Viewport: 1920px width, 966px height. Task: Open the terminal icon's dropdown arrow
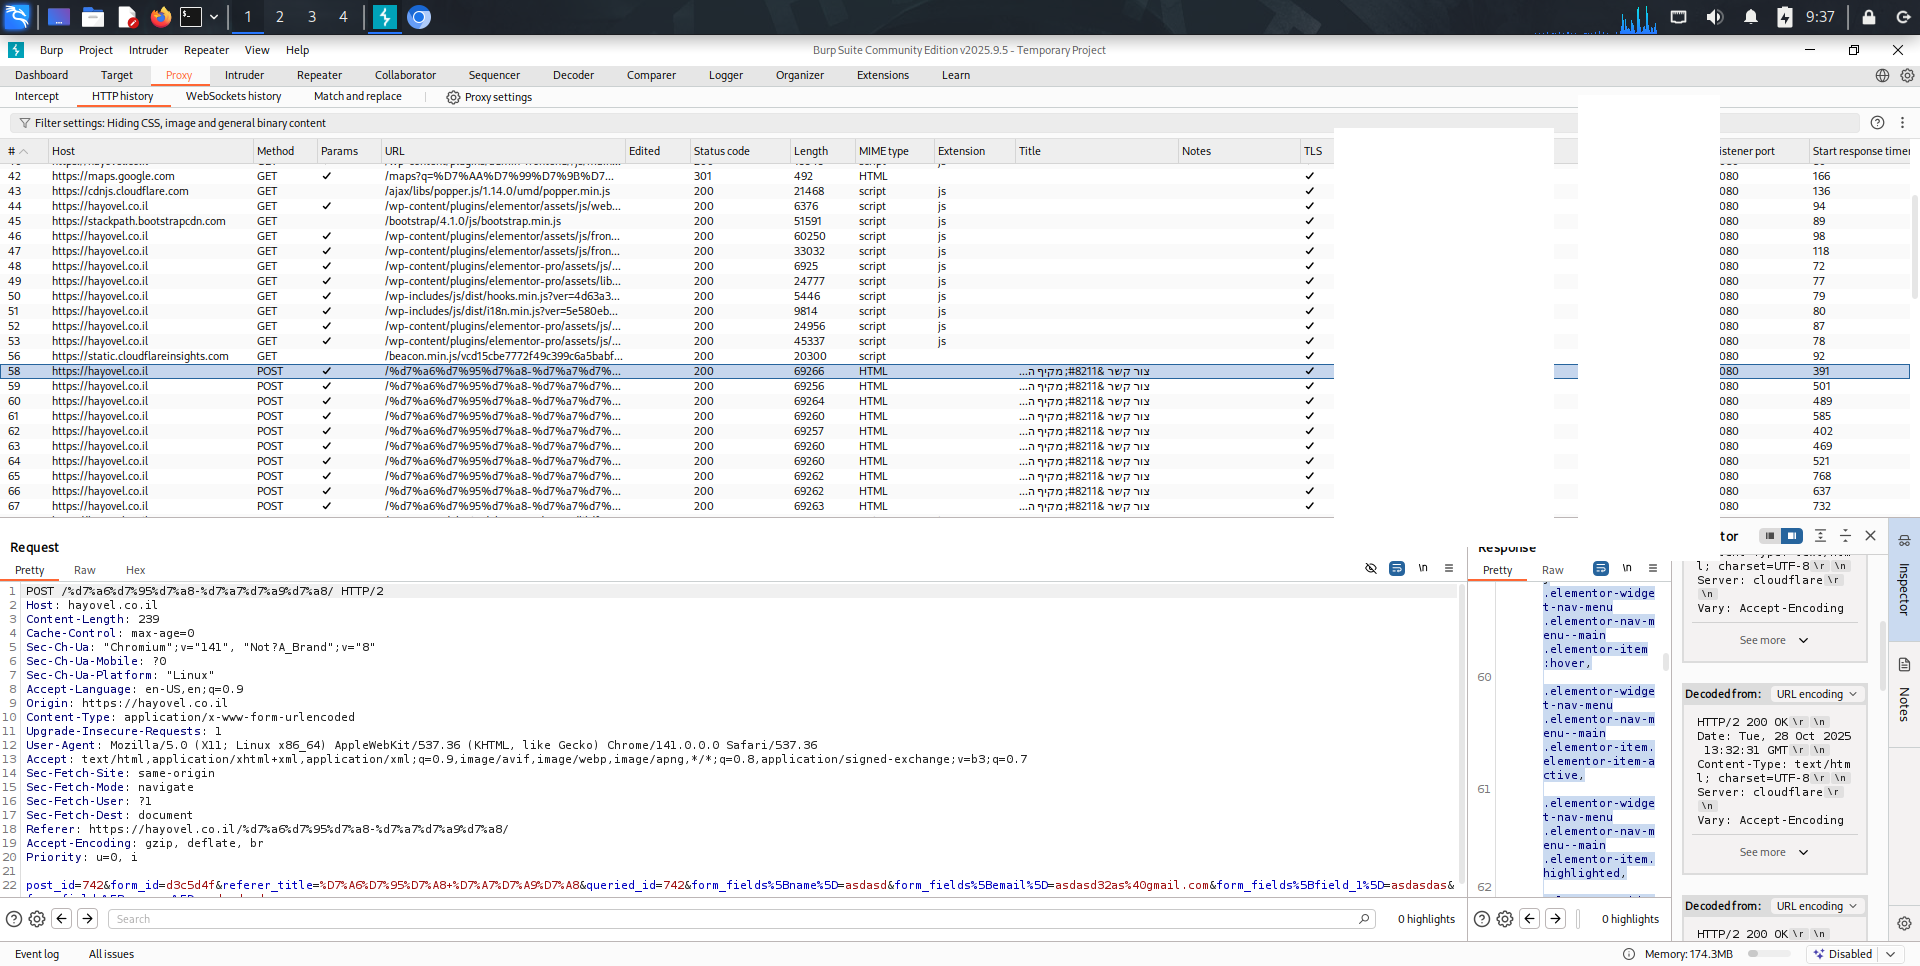pos(214,17)
